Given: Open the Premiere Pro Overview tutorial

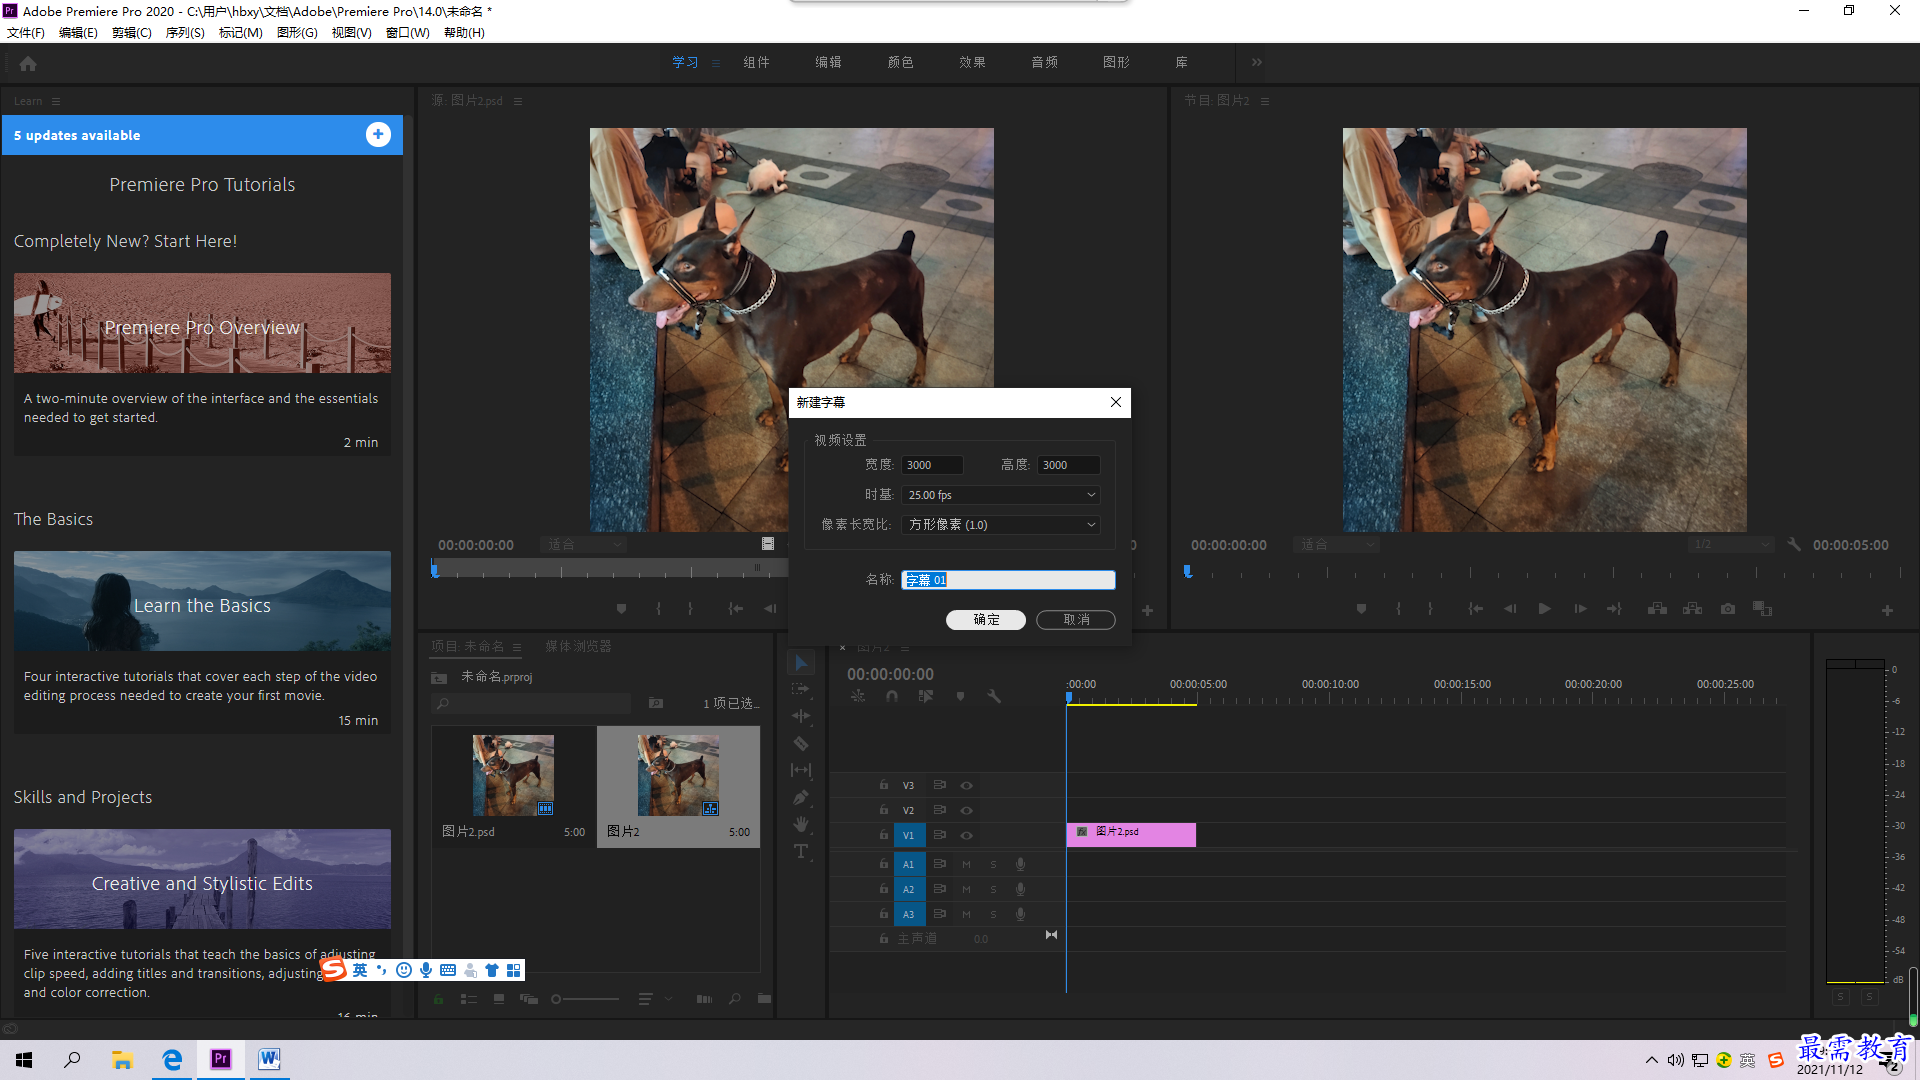Looking at the screenshot, I should [x=202, y=323].
